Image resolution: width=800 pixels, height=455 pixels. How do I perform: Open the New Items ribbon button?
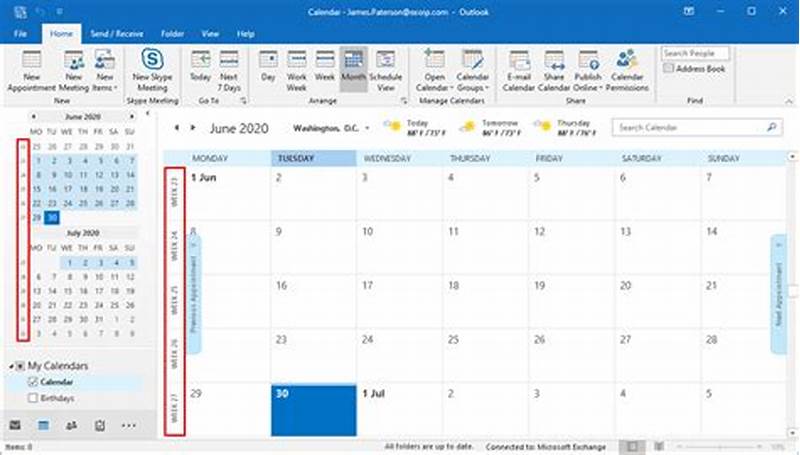(105, 71)
